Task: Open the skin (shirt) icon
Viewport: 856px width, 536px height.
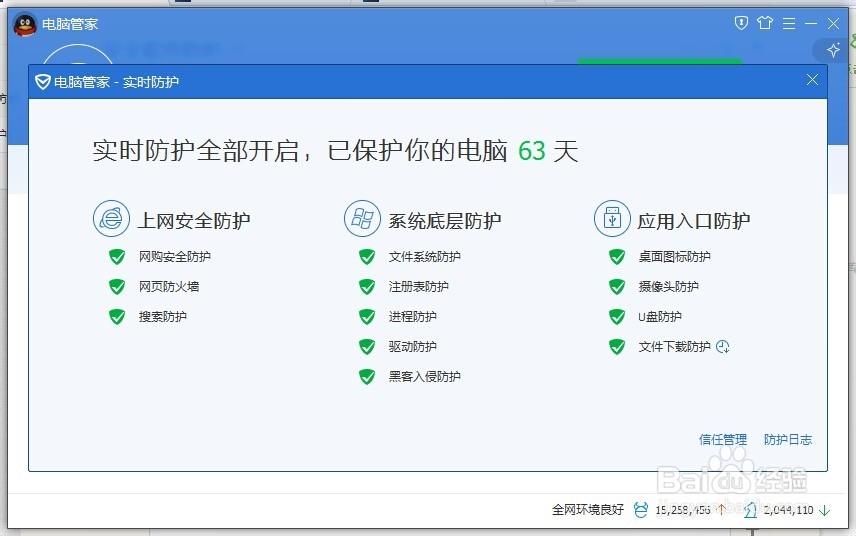Action: (765, 23)
